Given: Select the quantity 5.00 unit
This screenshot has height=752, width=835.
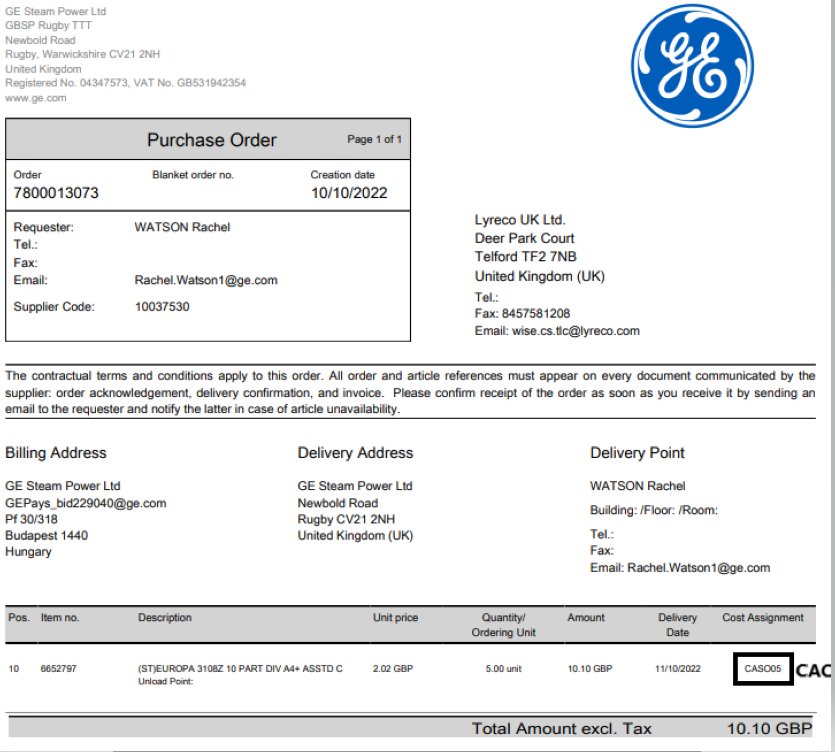Looking at the screenshot, I should pos(504,668).
